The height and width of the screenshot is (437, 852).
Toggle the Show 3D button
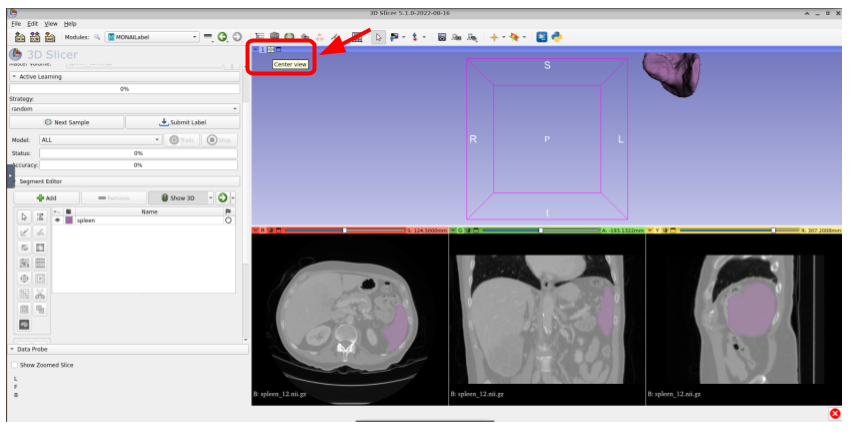(x=177, y=198)
